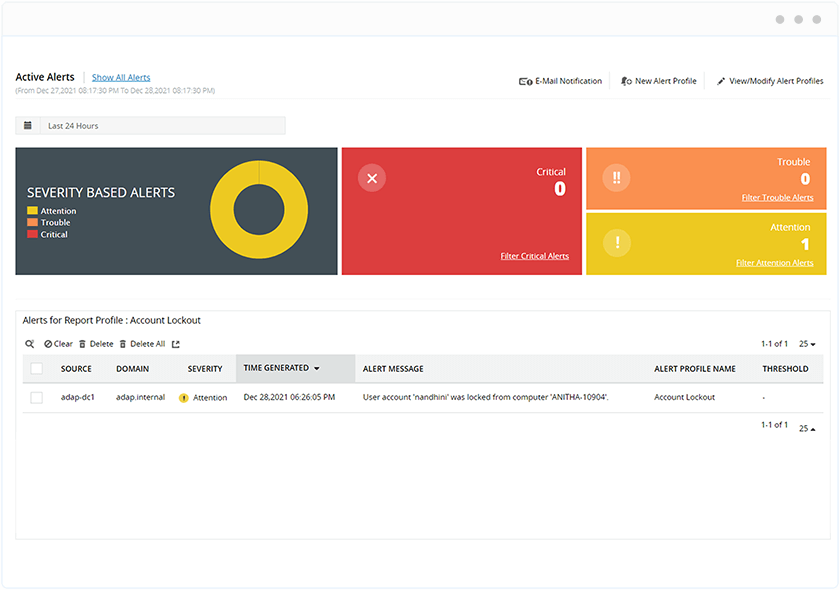
Task: Click Filter Attention Alerts link
Action: click(775, 263)
